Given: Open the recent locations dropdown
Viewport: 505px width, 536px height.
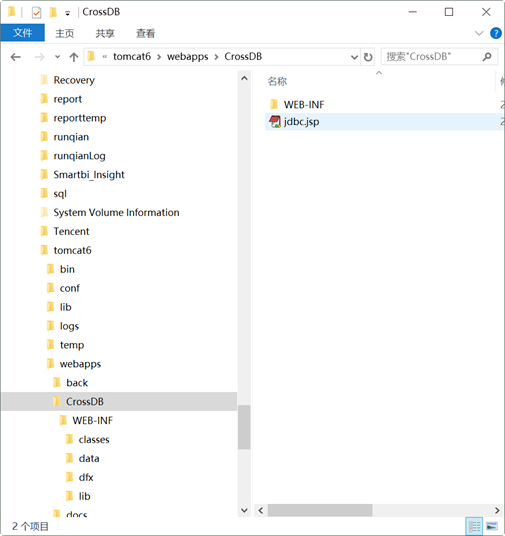Looking at the screenshot, I should 57,57.
